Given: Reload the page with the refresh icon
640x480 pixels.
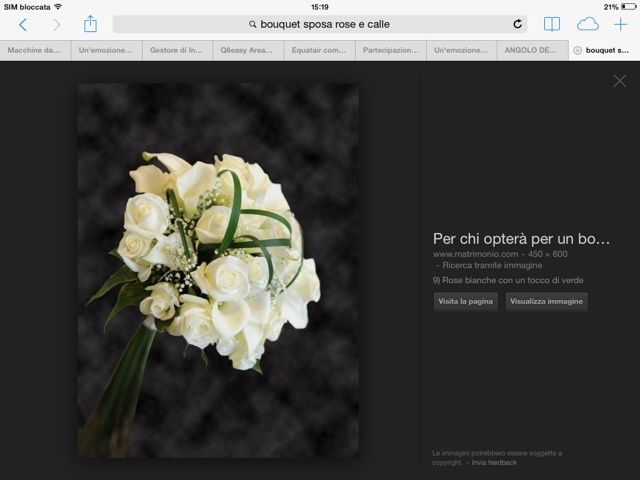Looking at the screenshot, I should (x=517, y=24).
